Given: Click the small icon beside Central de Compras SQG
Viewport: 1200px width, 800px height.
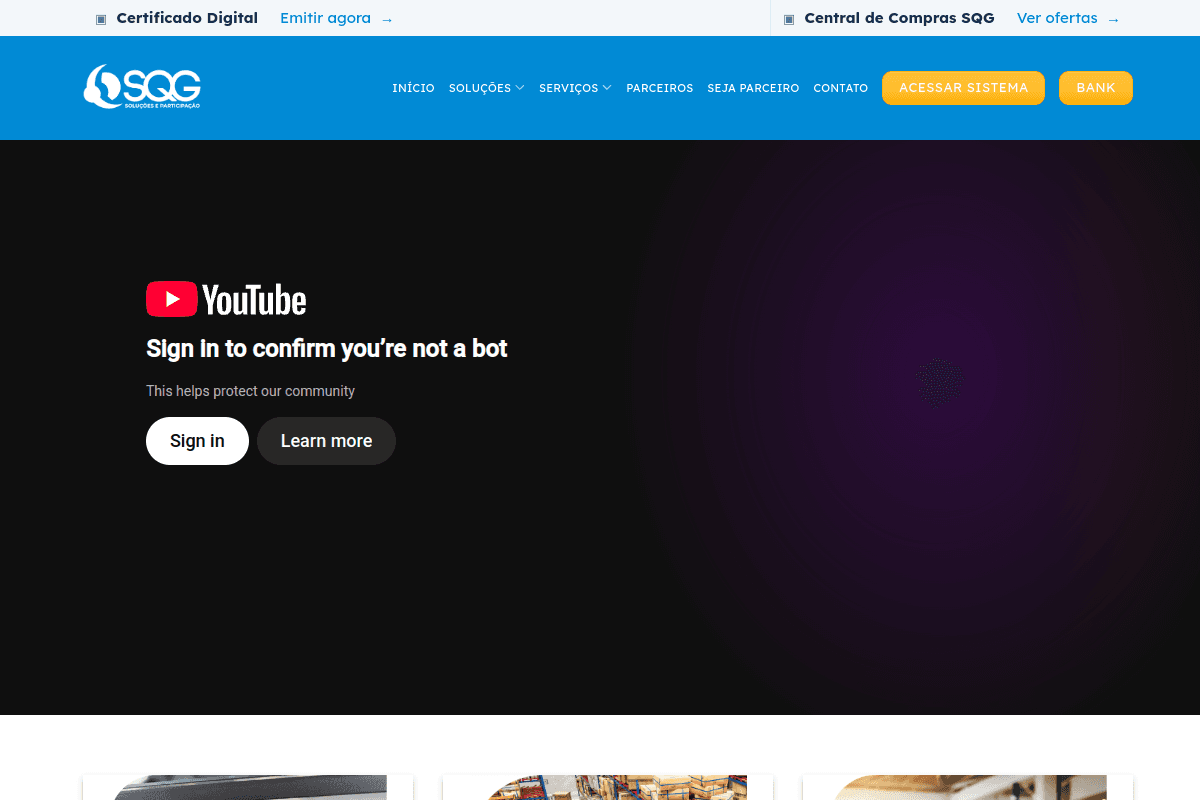Looking at the screenshot, I should [x=789, y=19].
